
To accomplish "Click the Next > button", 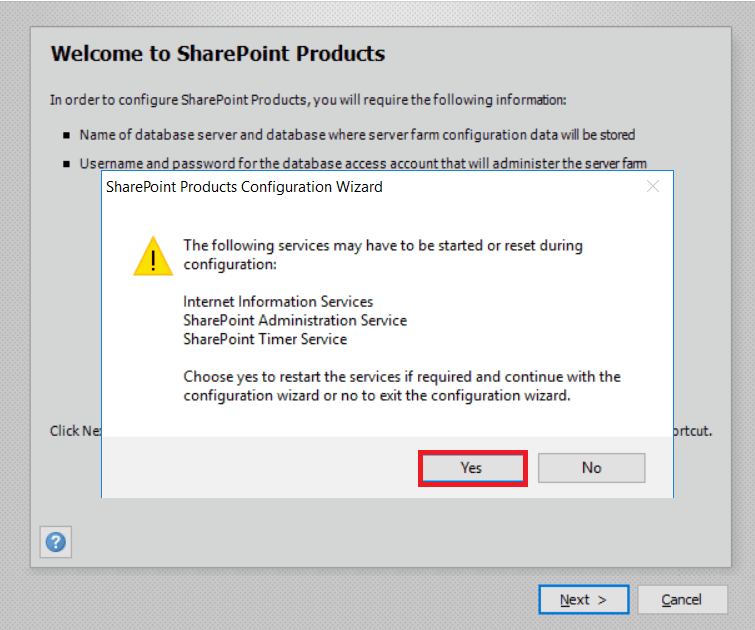I will tap(584, 600).
